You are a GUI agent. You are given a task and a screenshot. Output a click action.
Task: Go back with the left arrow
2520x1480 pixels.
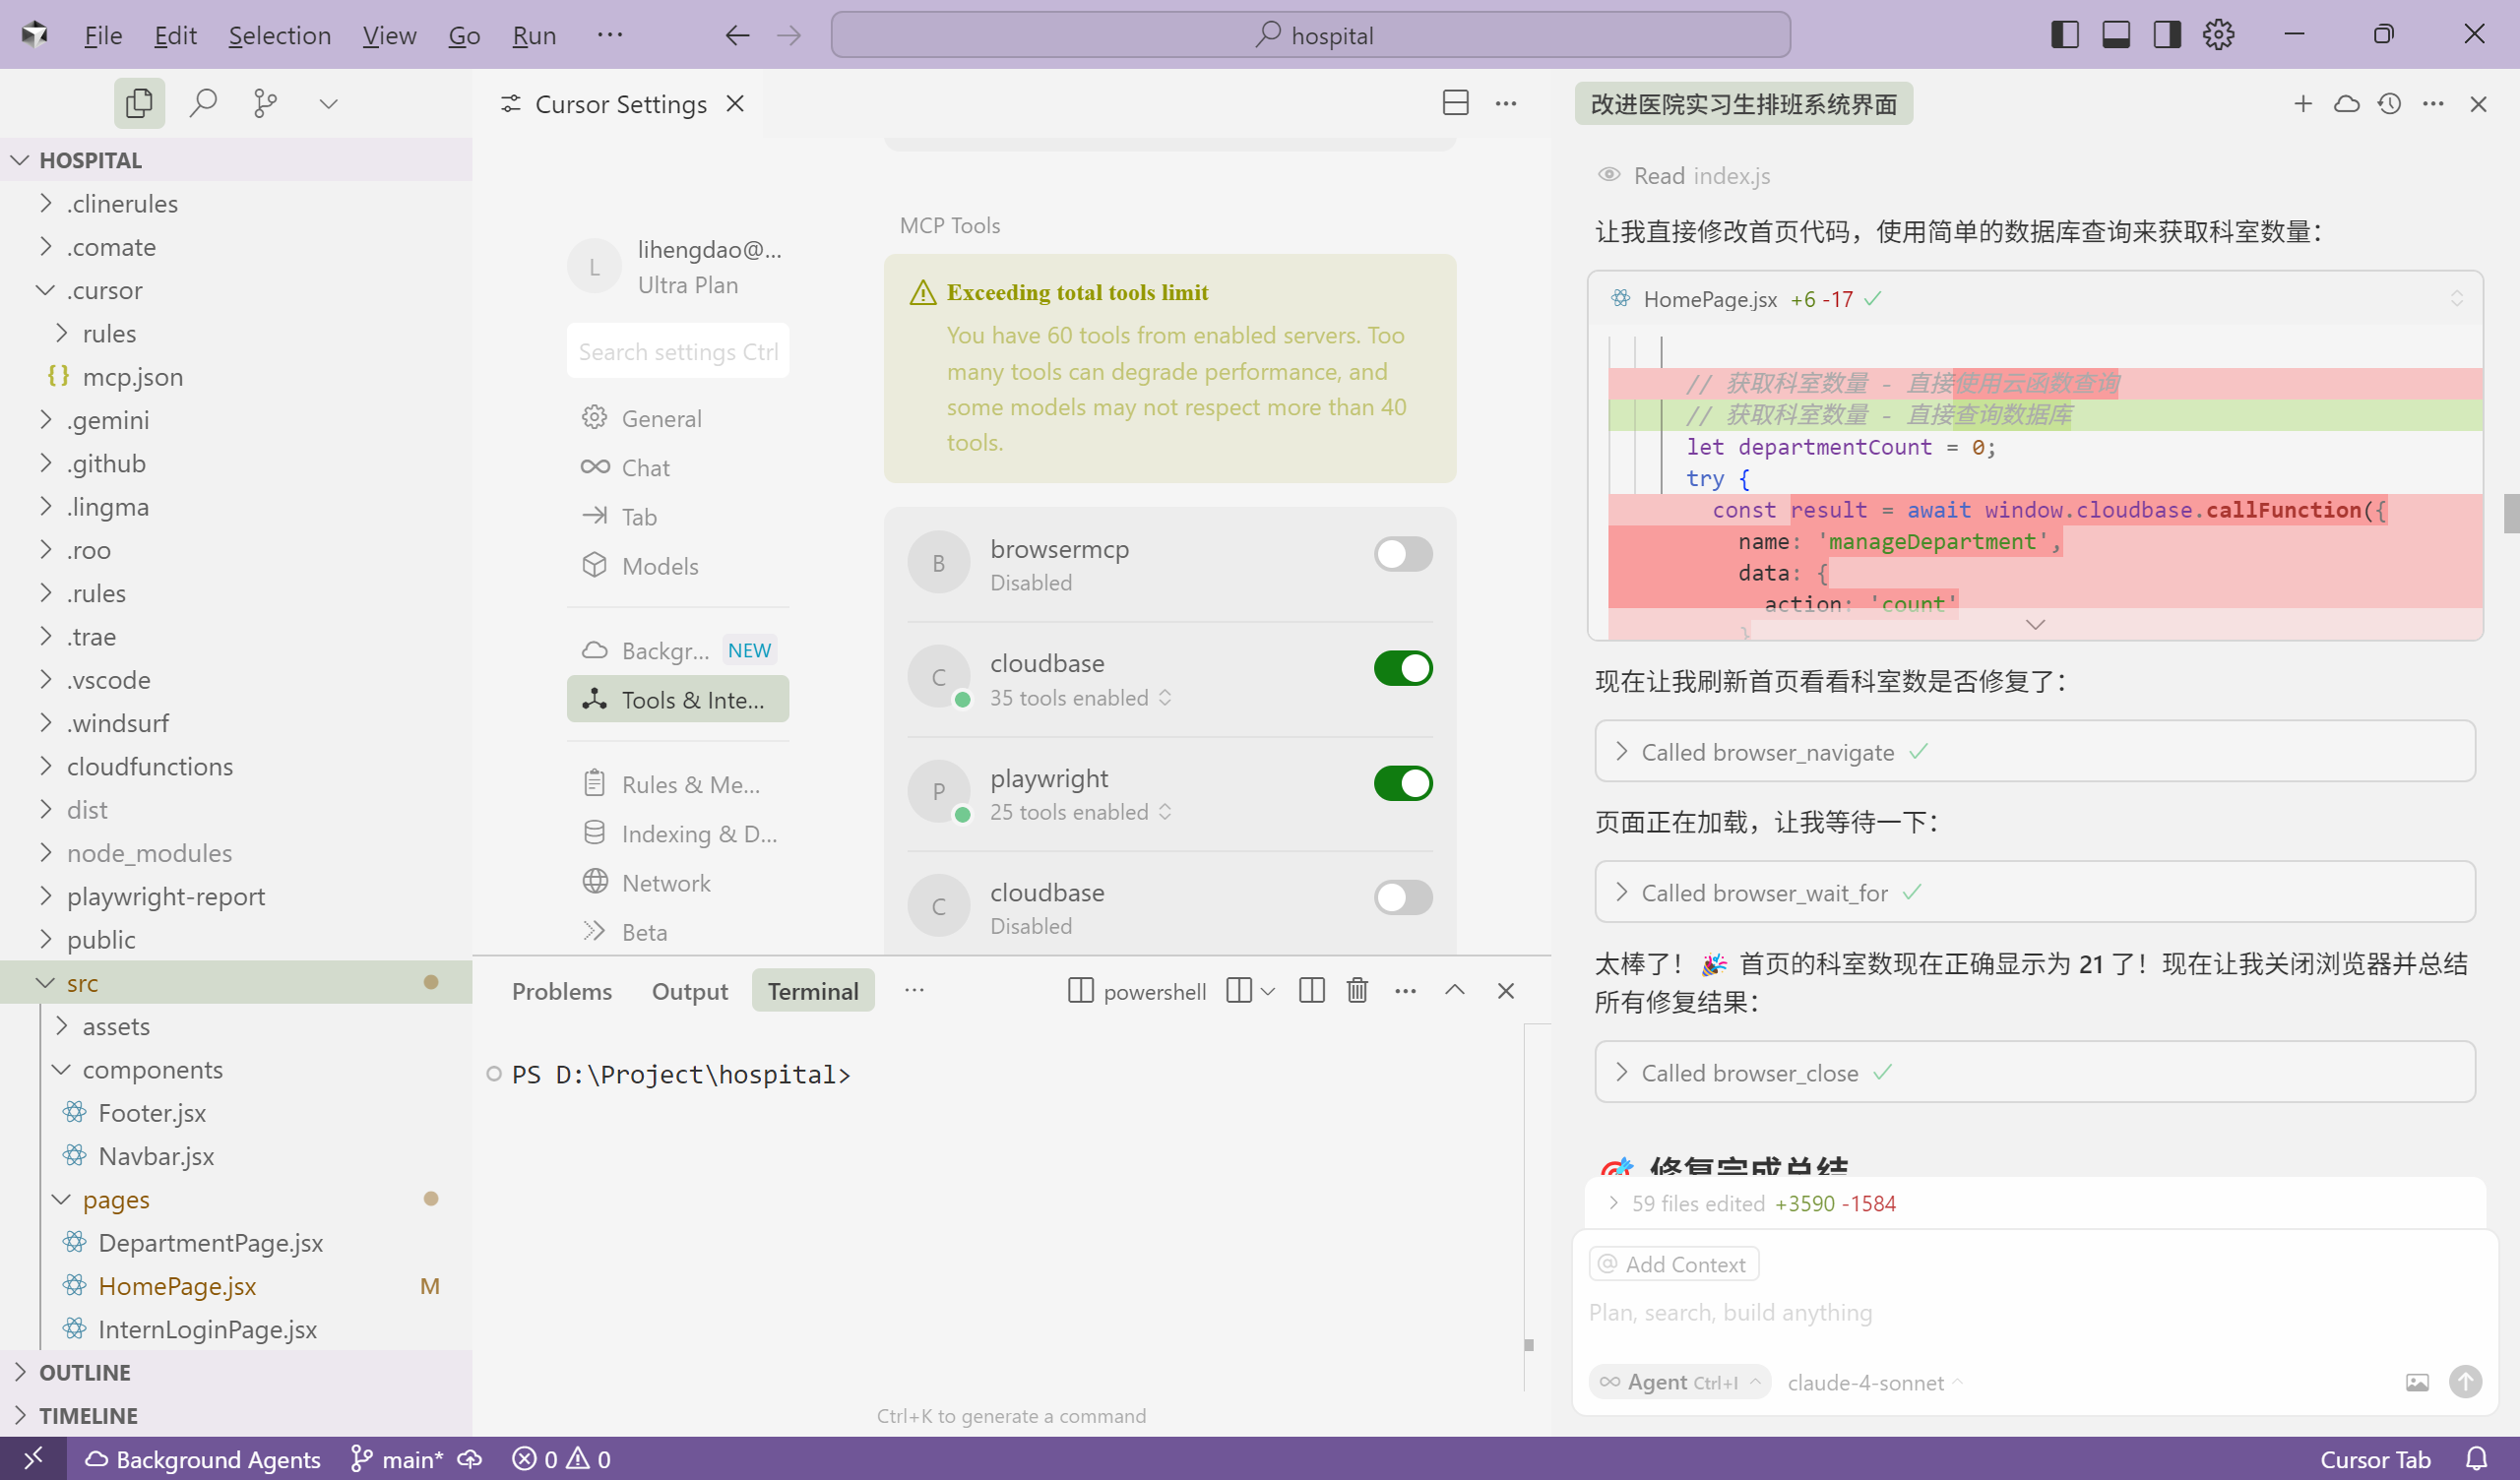pos(737,35)
